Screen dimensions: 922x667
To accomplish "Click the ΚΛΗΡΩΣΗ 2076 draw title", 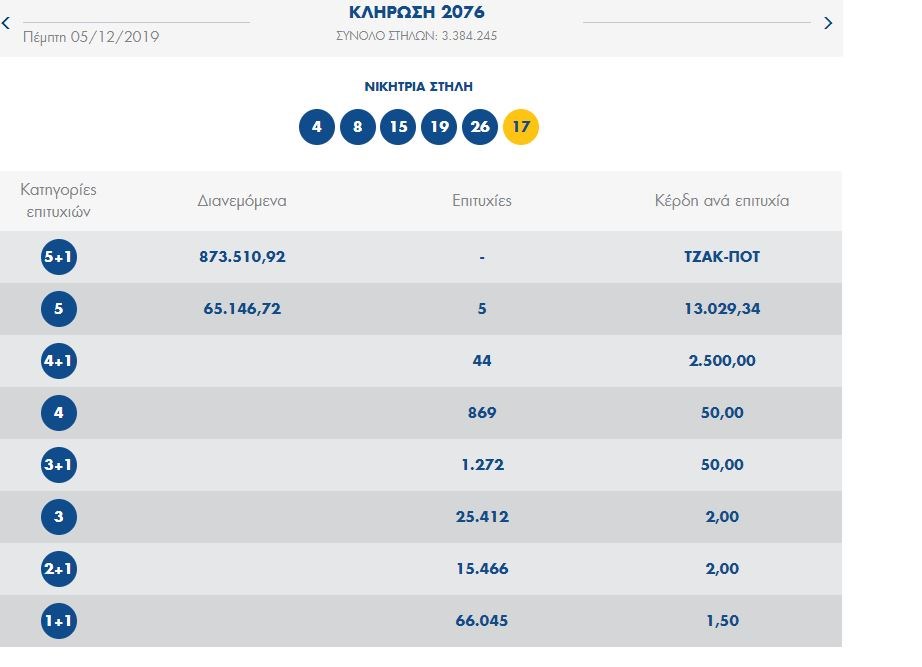I will click(x=416, y=13).
